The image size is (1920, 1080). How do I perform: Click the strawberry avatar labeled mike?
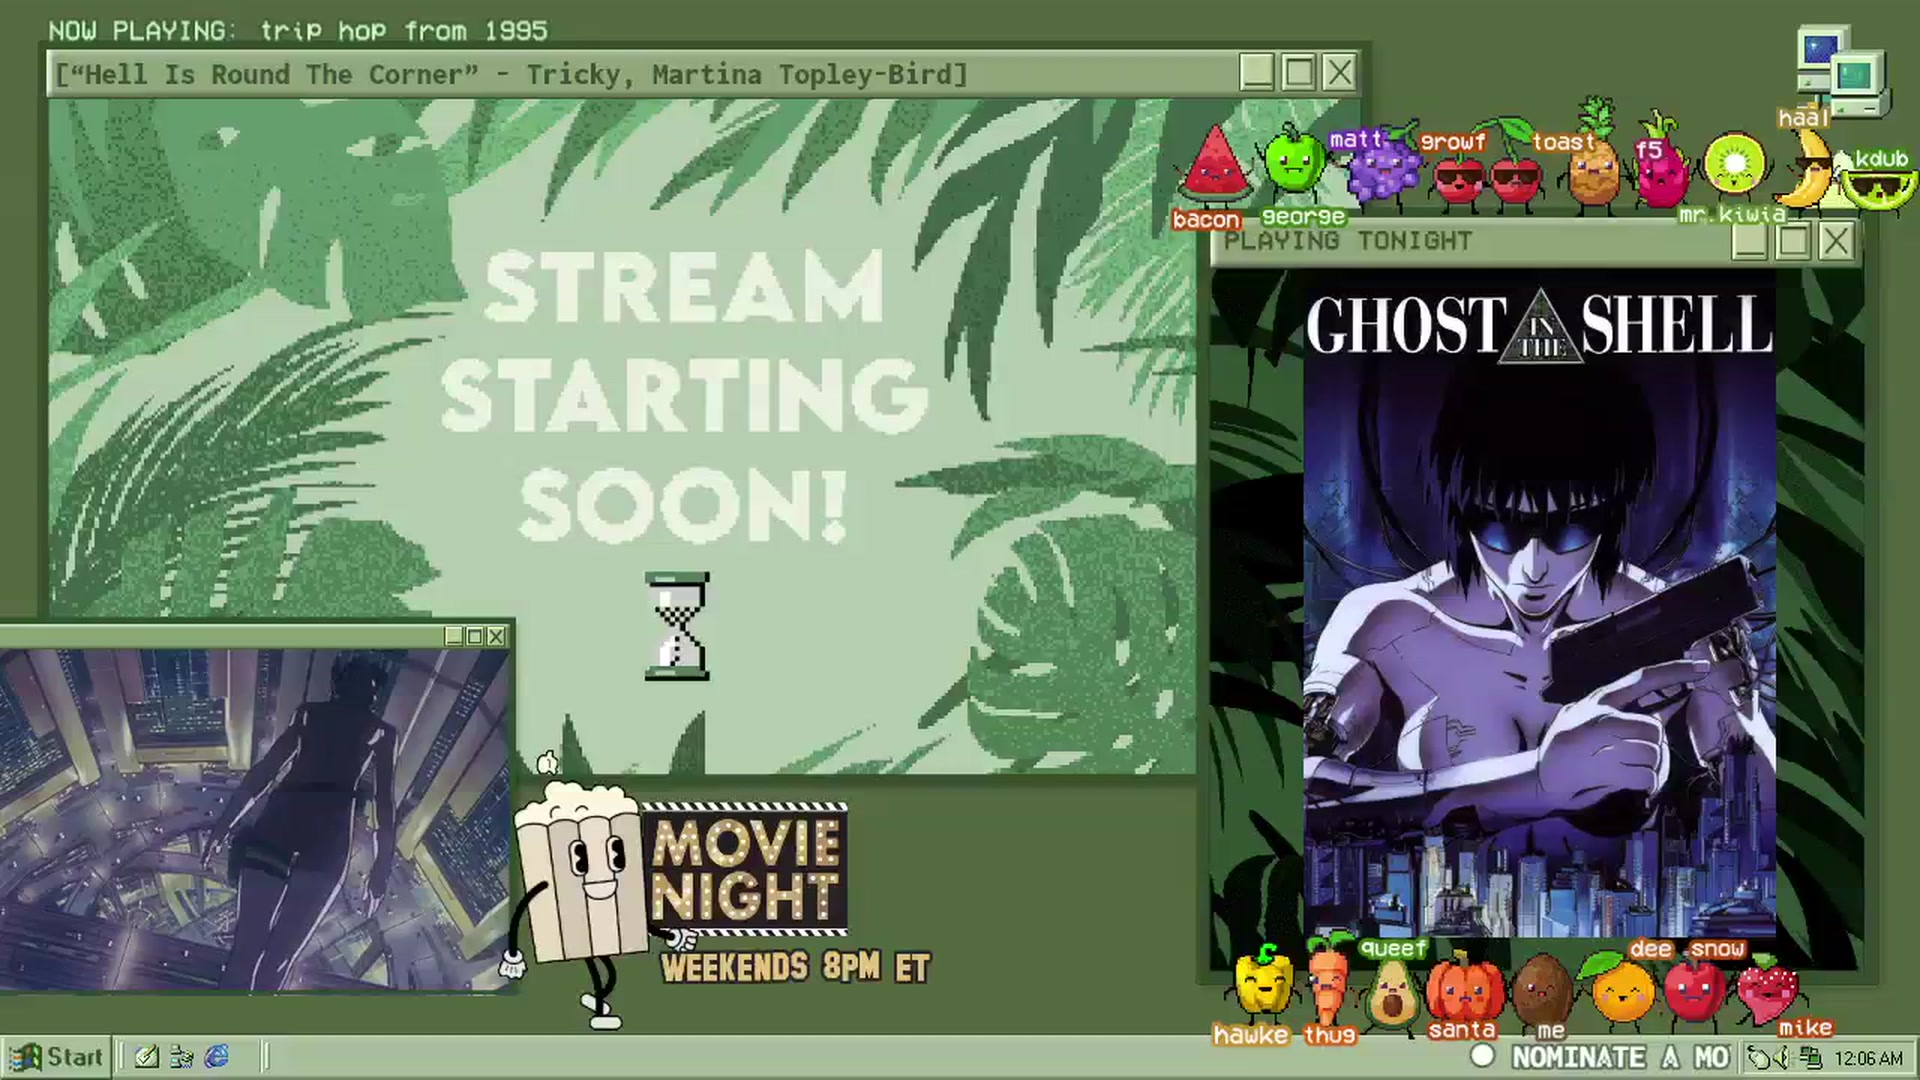(1768, 990)
